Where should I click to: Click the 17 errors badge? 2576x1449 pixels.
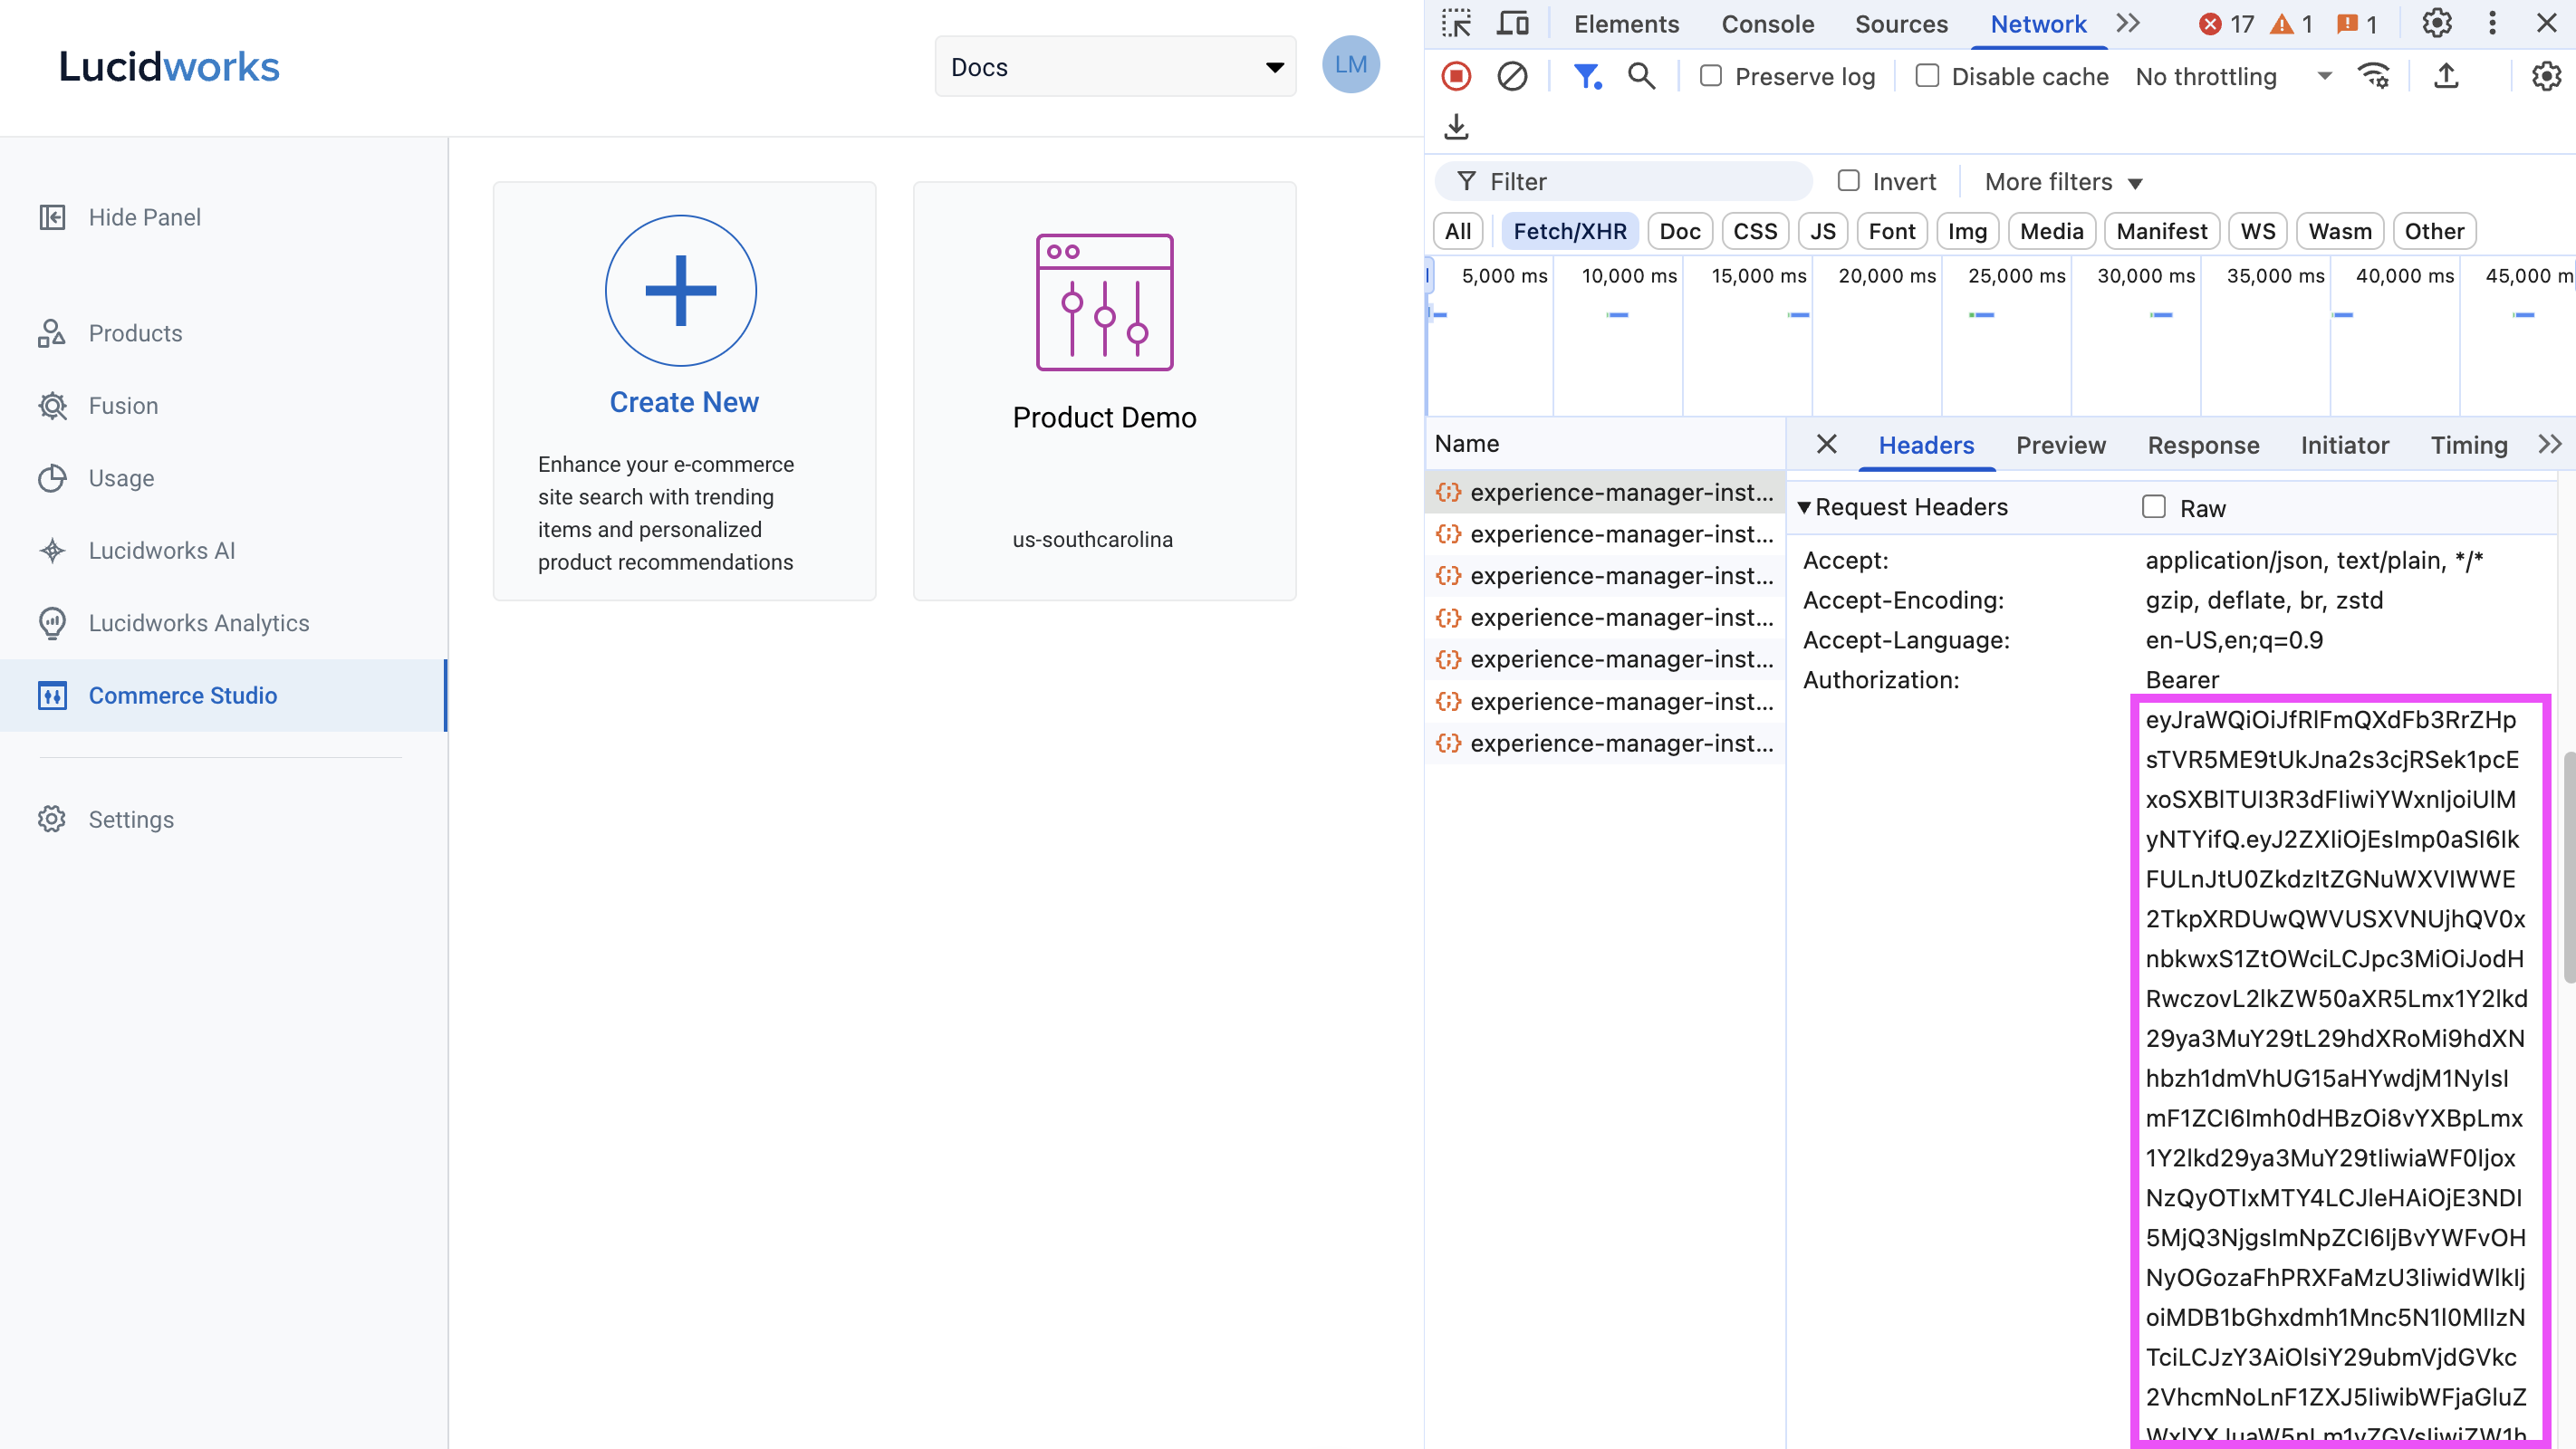[2226, 24]
